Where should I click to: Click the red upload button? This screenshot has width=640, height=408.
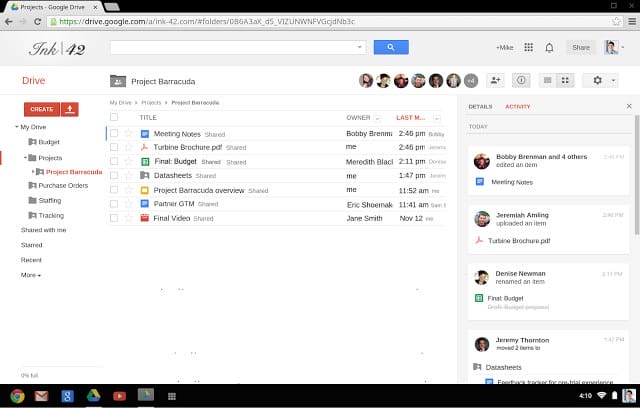click(x=69, y=109)
